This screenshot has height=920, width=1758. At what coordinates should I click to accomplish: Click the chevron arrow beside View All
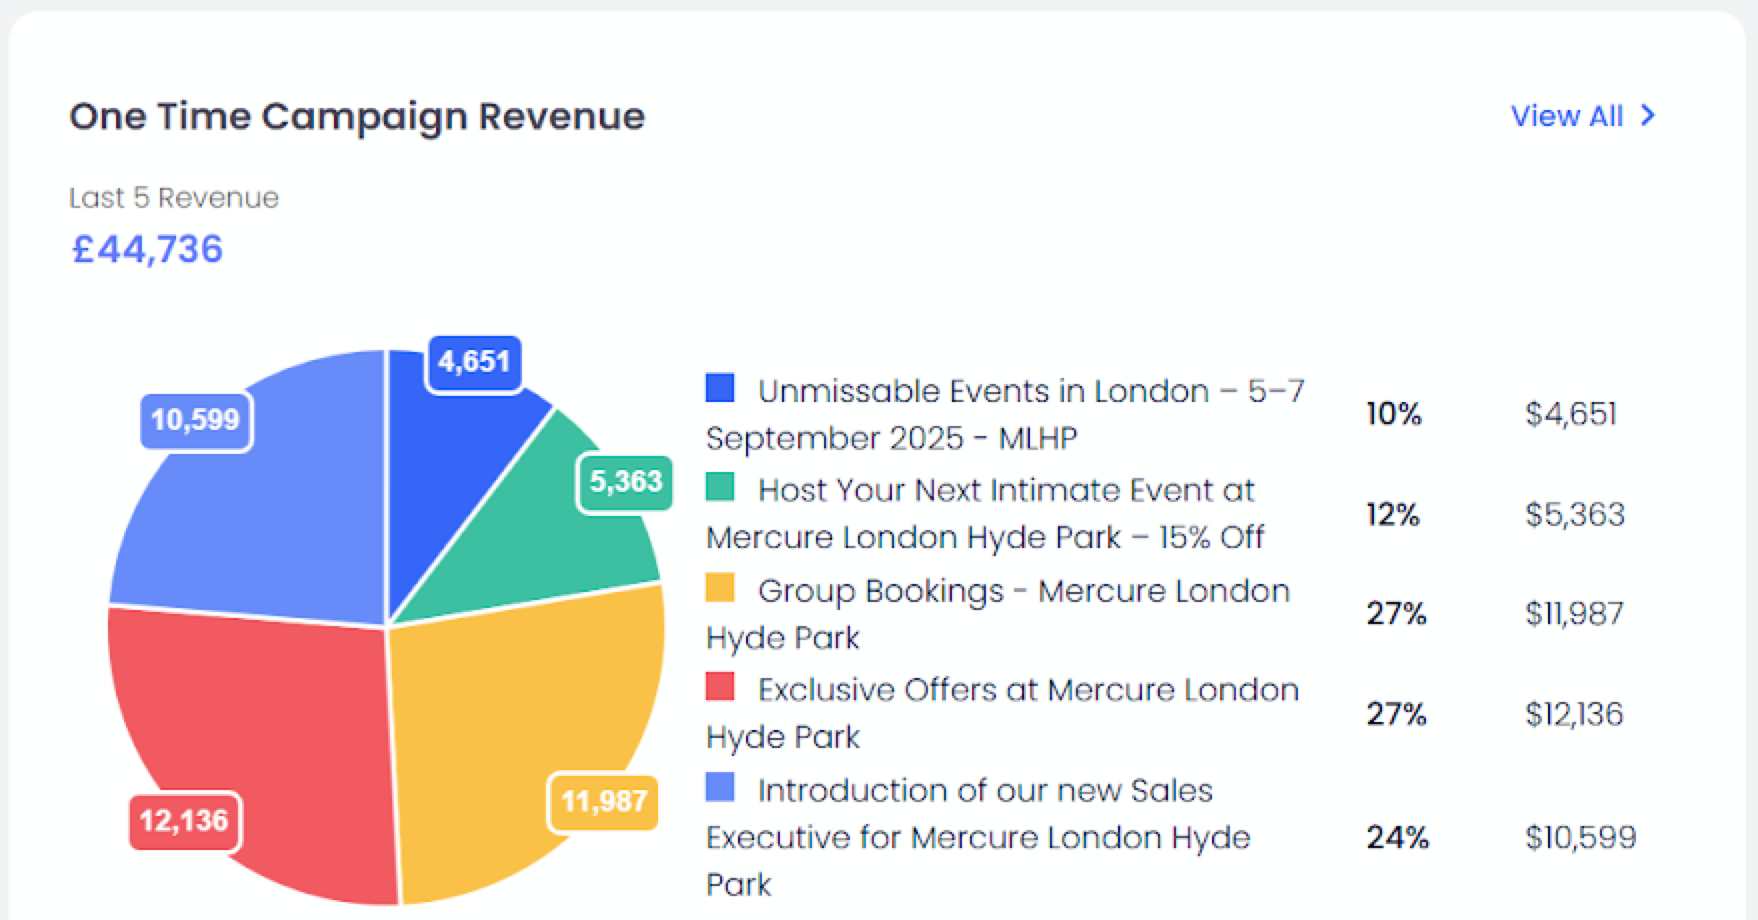point(1648,116)
